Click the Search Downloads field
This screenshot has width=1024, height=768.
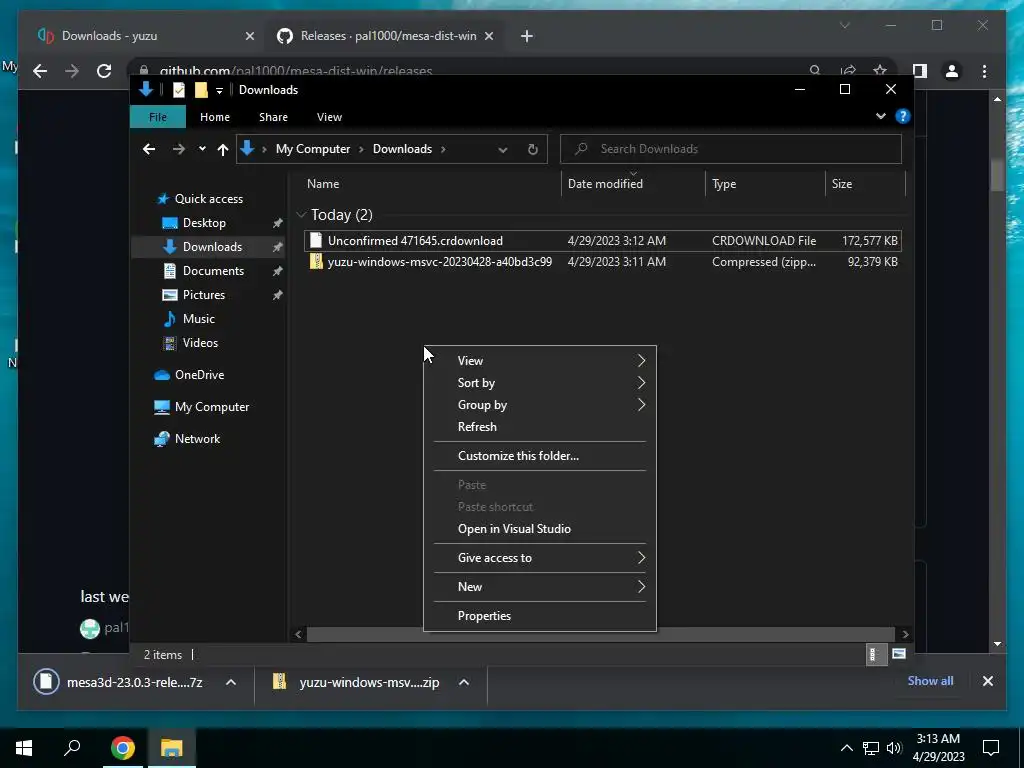pos(731,149)
